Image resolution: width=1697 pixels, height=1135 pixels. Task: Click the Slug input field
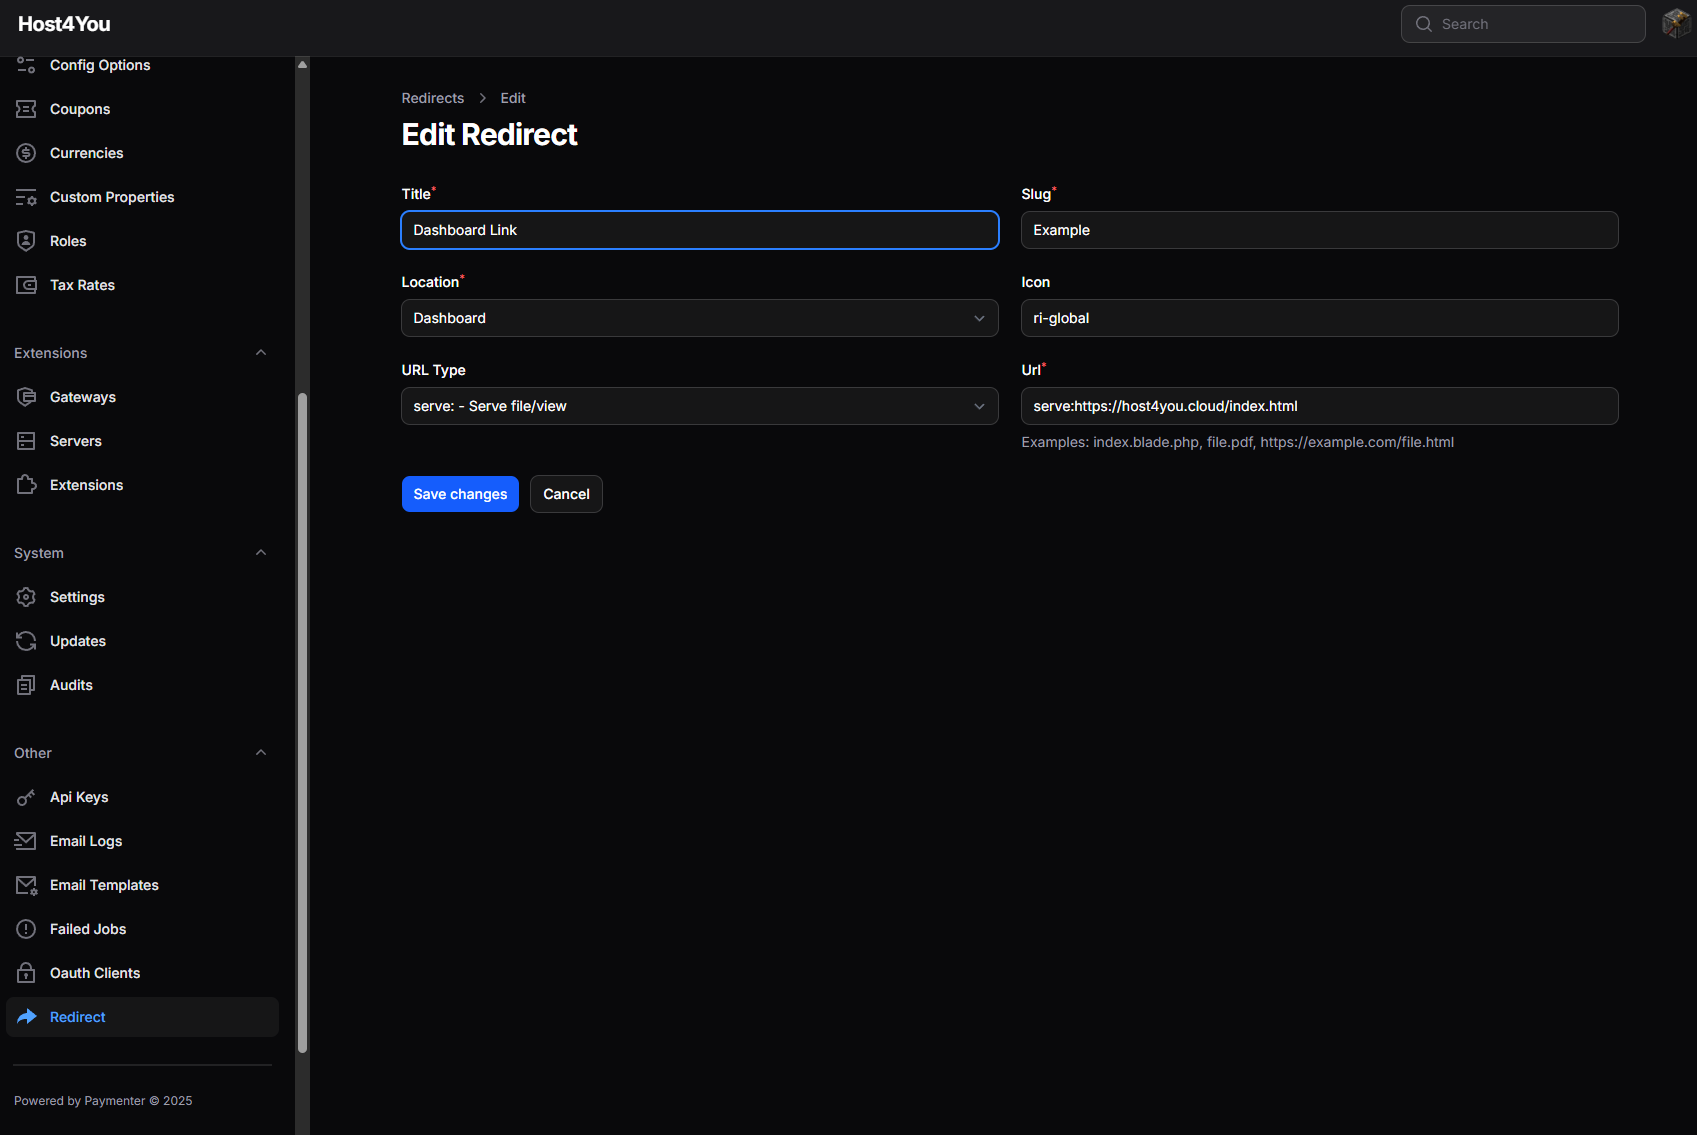point(1319,230)
